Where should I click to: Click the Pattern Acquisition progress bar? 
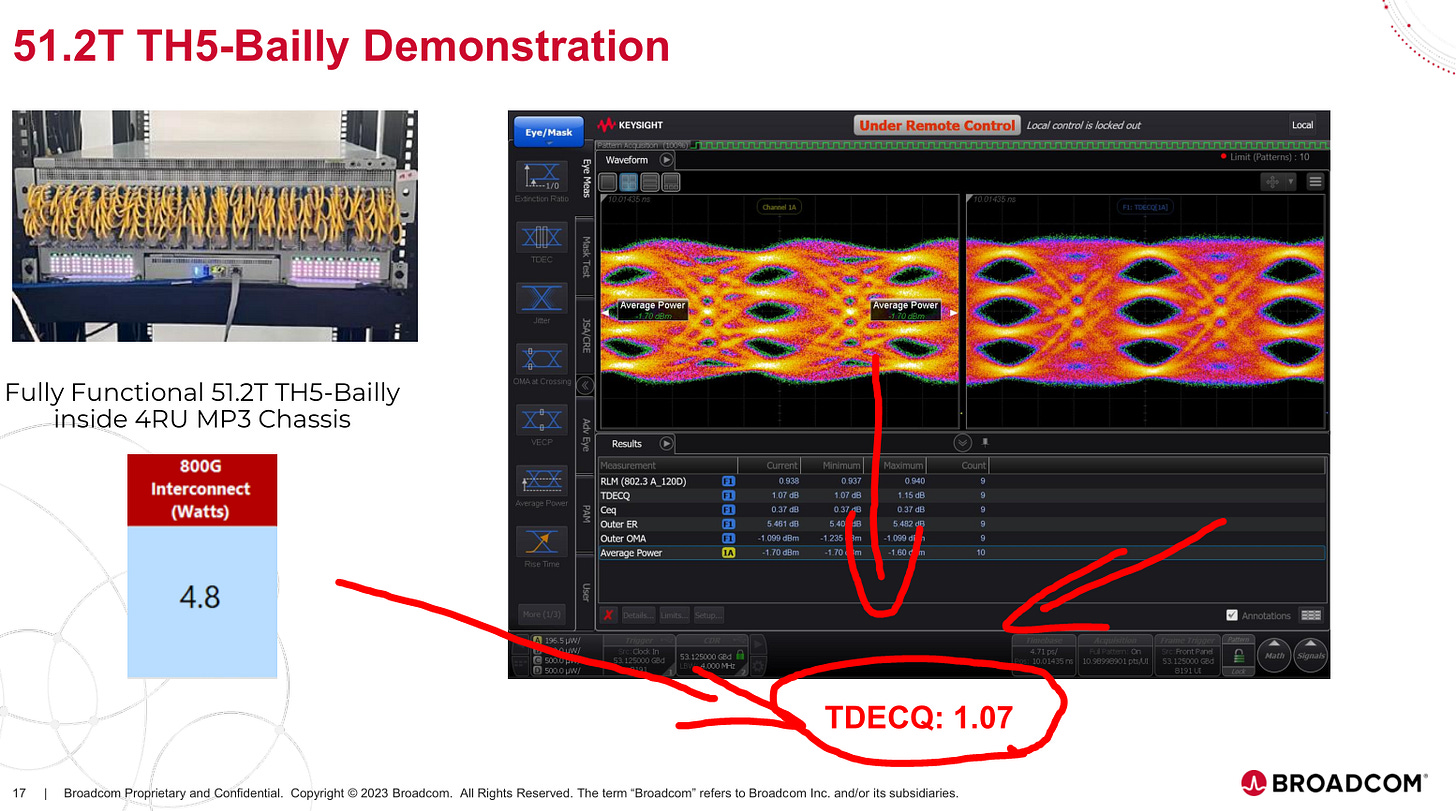(962, 145)
